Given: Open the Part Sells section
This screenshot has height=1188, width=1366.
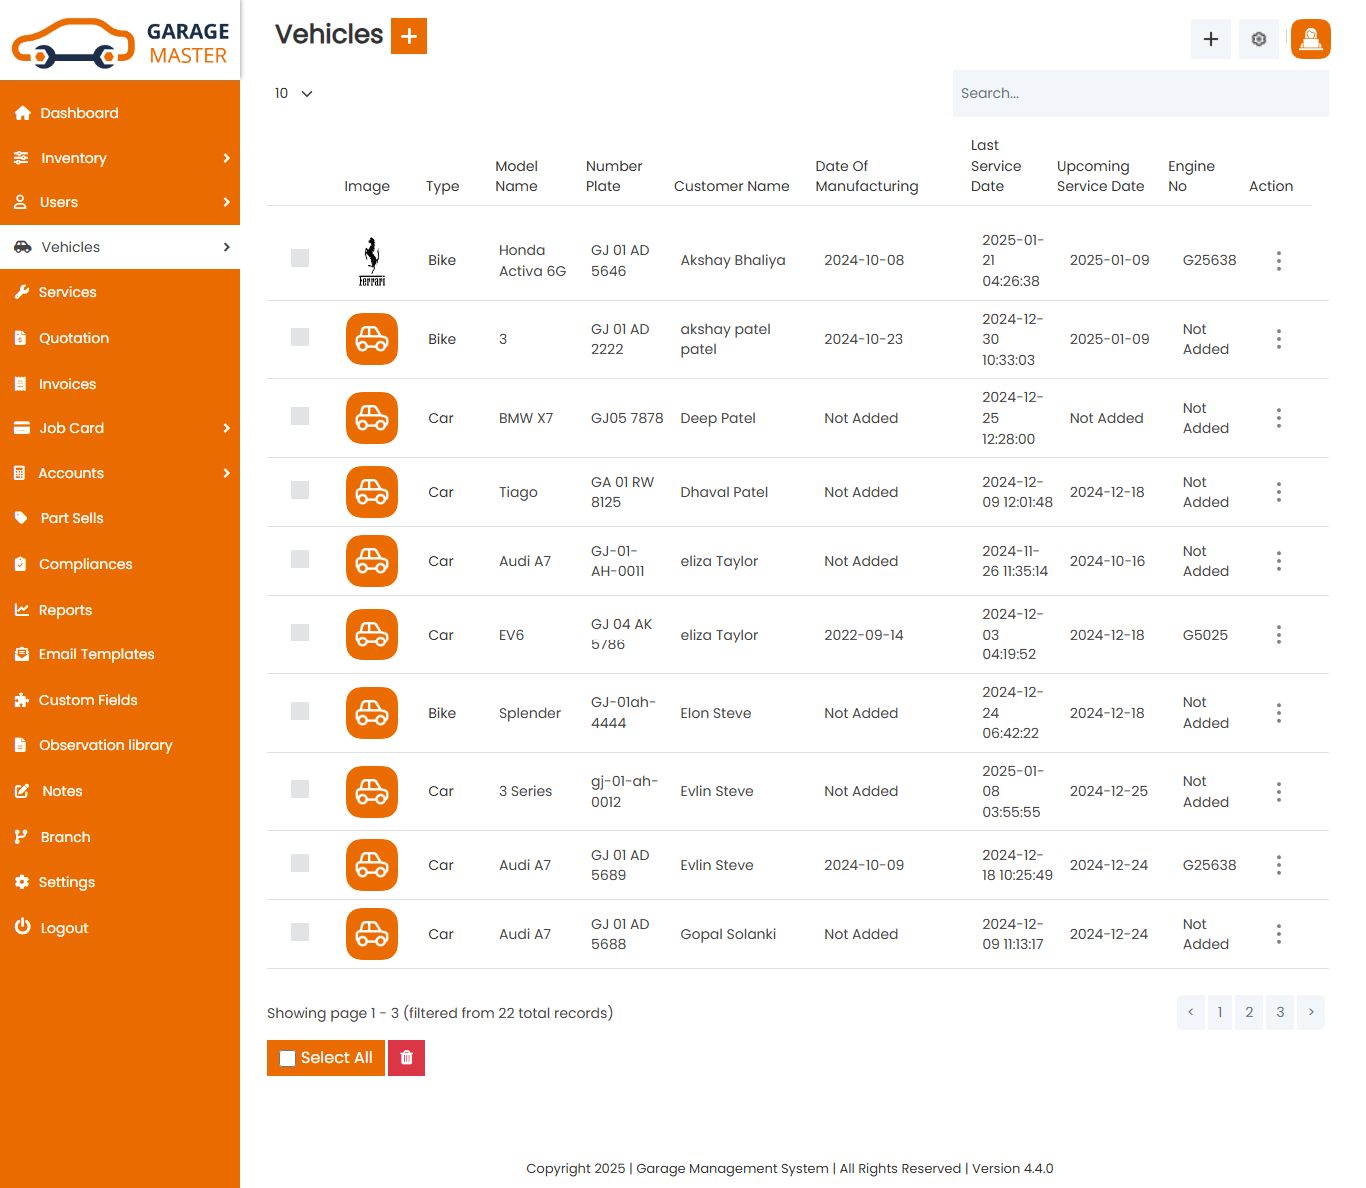Looking at the screenshot, I should (71, 518).
